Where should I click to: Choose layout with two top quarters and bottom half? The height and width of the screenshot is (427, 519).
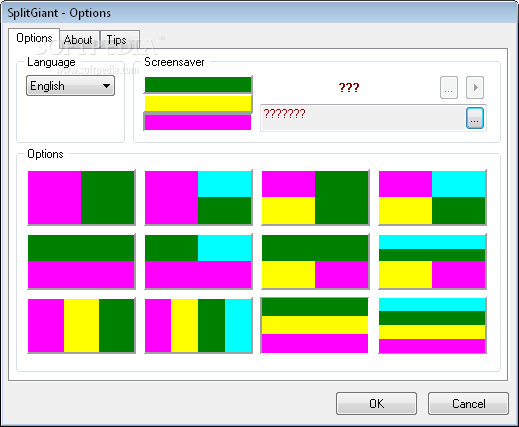(198, 261)
